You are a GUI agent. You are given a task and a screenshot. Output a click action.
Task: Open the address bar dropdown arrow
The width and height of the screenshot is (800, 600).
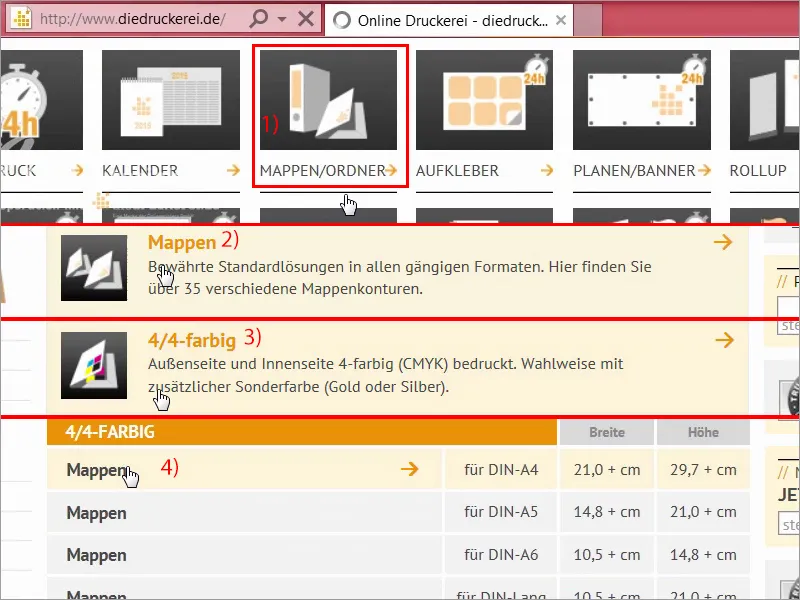tap(282, 19)
